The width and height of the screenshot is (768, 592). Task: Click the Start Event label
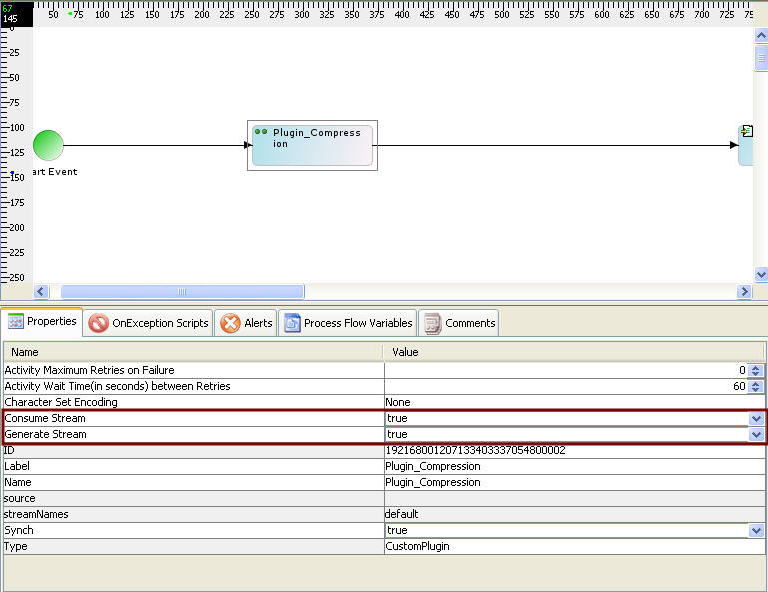[55, 172]
